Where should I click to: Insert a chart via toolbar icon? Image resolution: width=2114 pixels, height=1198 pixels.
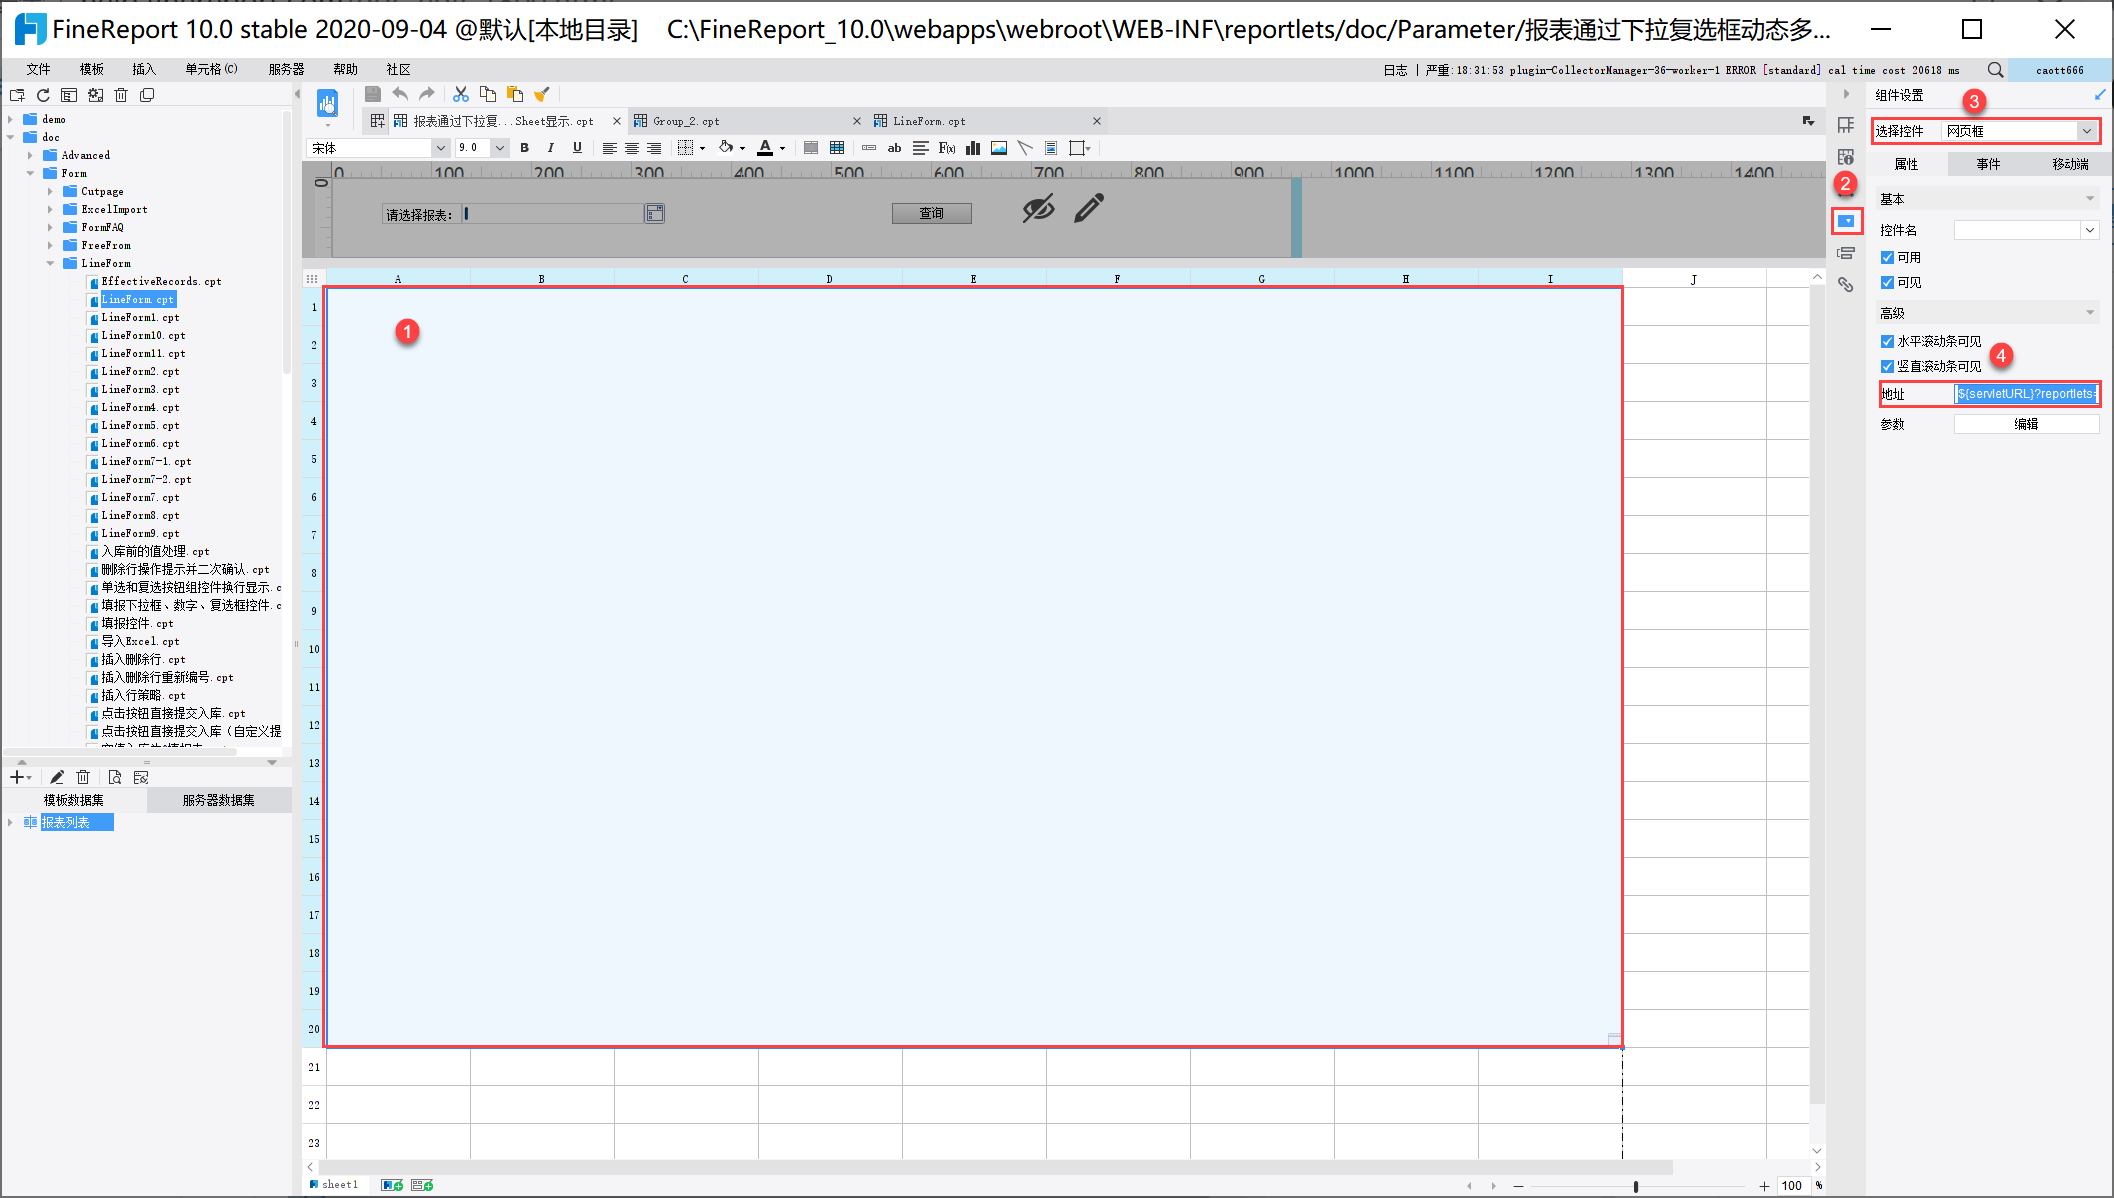point(972,148)
